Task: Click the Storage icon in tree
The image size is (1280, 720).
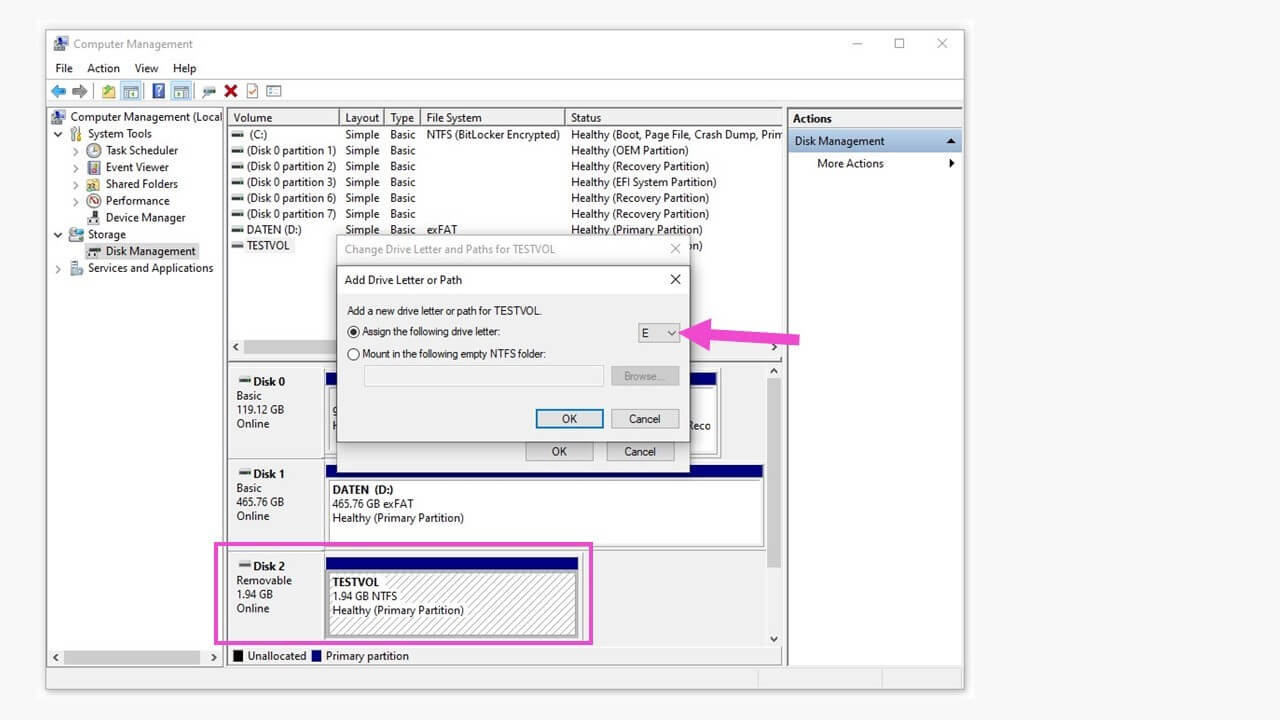Action: pos(76,234)
